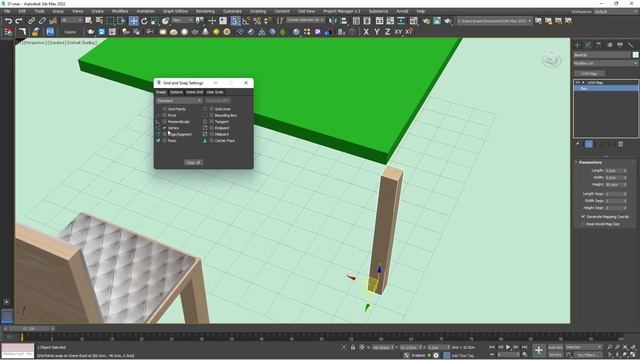Viewport: 640px width, 360px height.
Task: Switch to Home Grid tab
Action: pyautogui.click(x=194, y=92)
